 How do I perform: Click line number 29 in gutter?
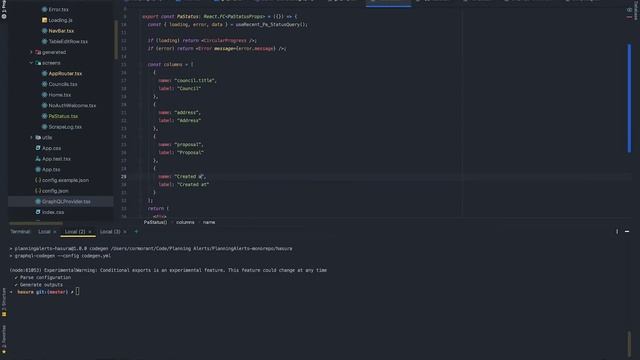pos(123,176)
